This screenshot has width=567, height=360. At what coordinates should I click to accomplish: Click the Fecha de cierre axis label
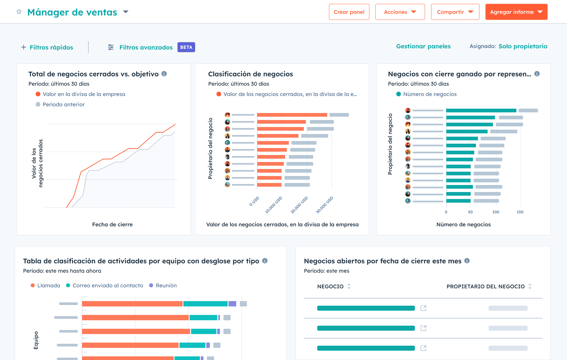coord(112,224)
